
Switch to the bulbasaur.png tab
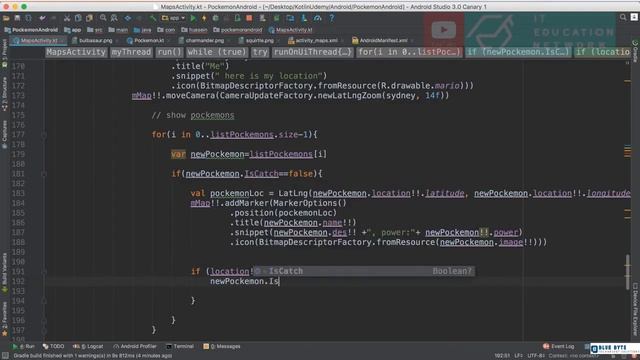pos(95,40)
